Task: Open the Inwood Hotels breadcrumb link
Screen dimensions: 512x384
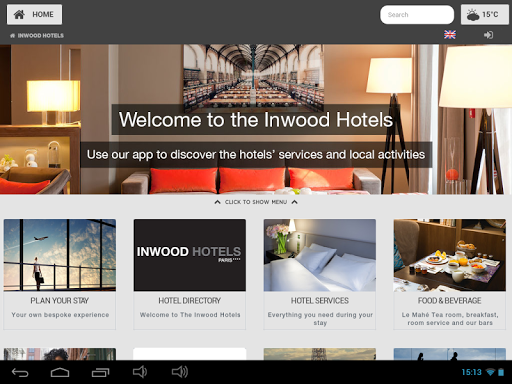Action: (x=37, y=35)
